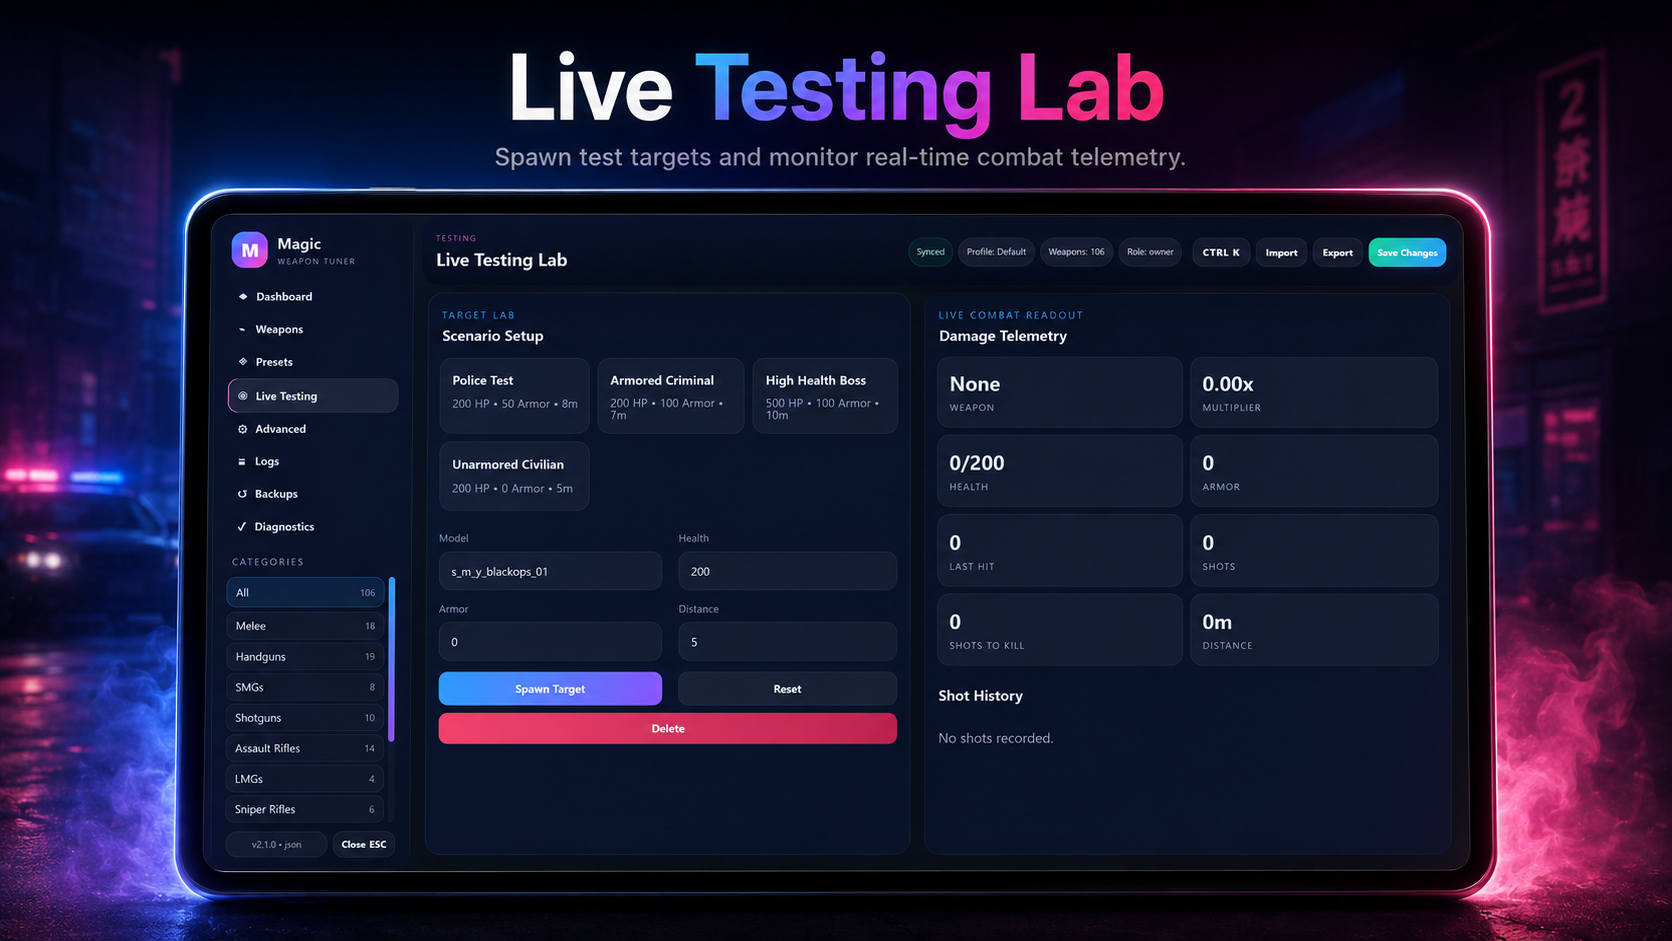This screenshot has height=941, width=1672.
Task: Select the SMGs category
Action: [x=305, y=688]
